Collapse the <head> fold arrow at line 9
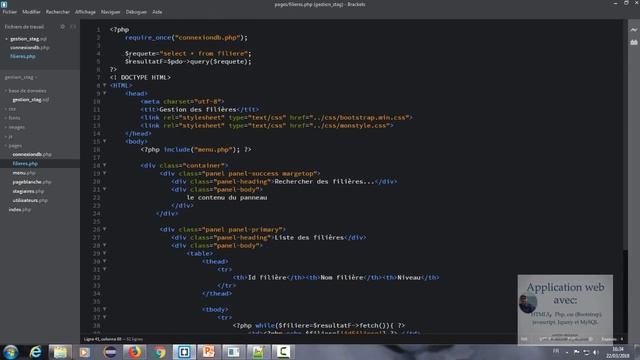The height and width of the screenshot is (360, 640). pyautogui.click(x=104, y=93)
